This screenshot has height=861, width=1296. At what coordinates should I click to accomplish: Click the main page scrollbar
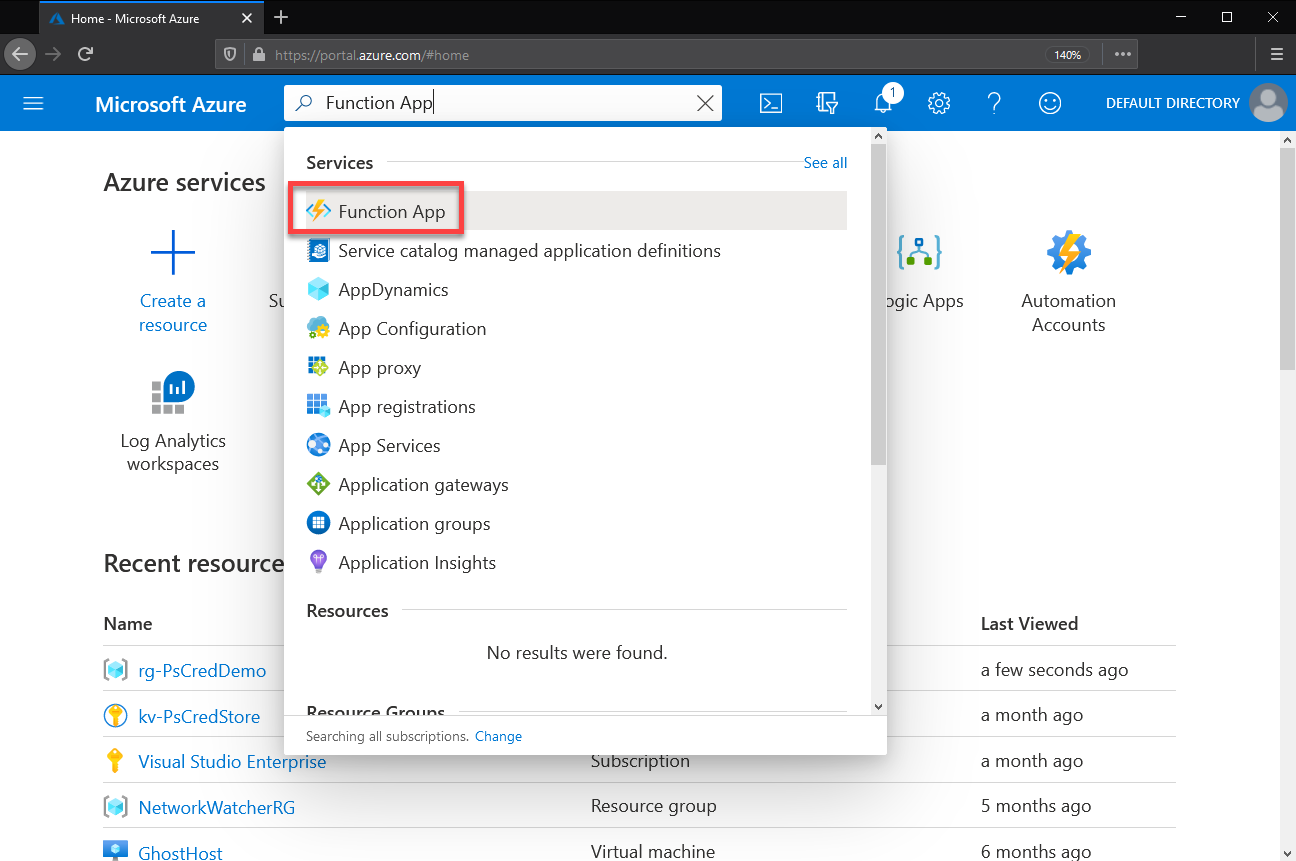click(x=1287, y=259)
